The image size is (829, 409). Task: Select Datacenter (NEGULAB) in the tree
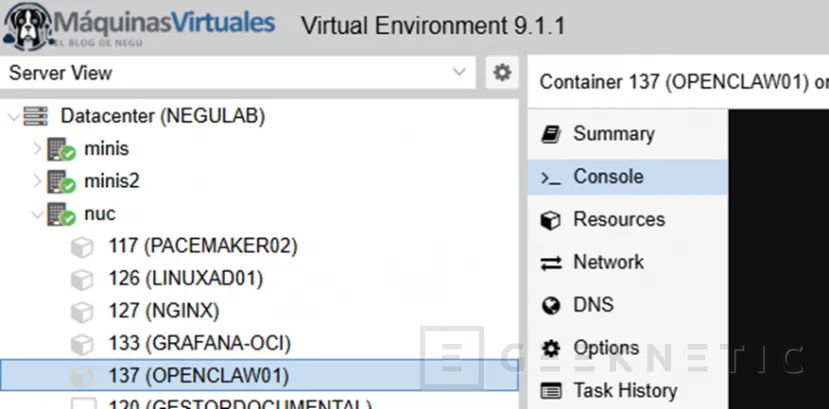click(x=163, y=116)
